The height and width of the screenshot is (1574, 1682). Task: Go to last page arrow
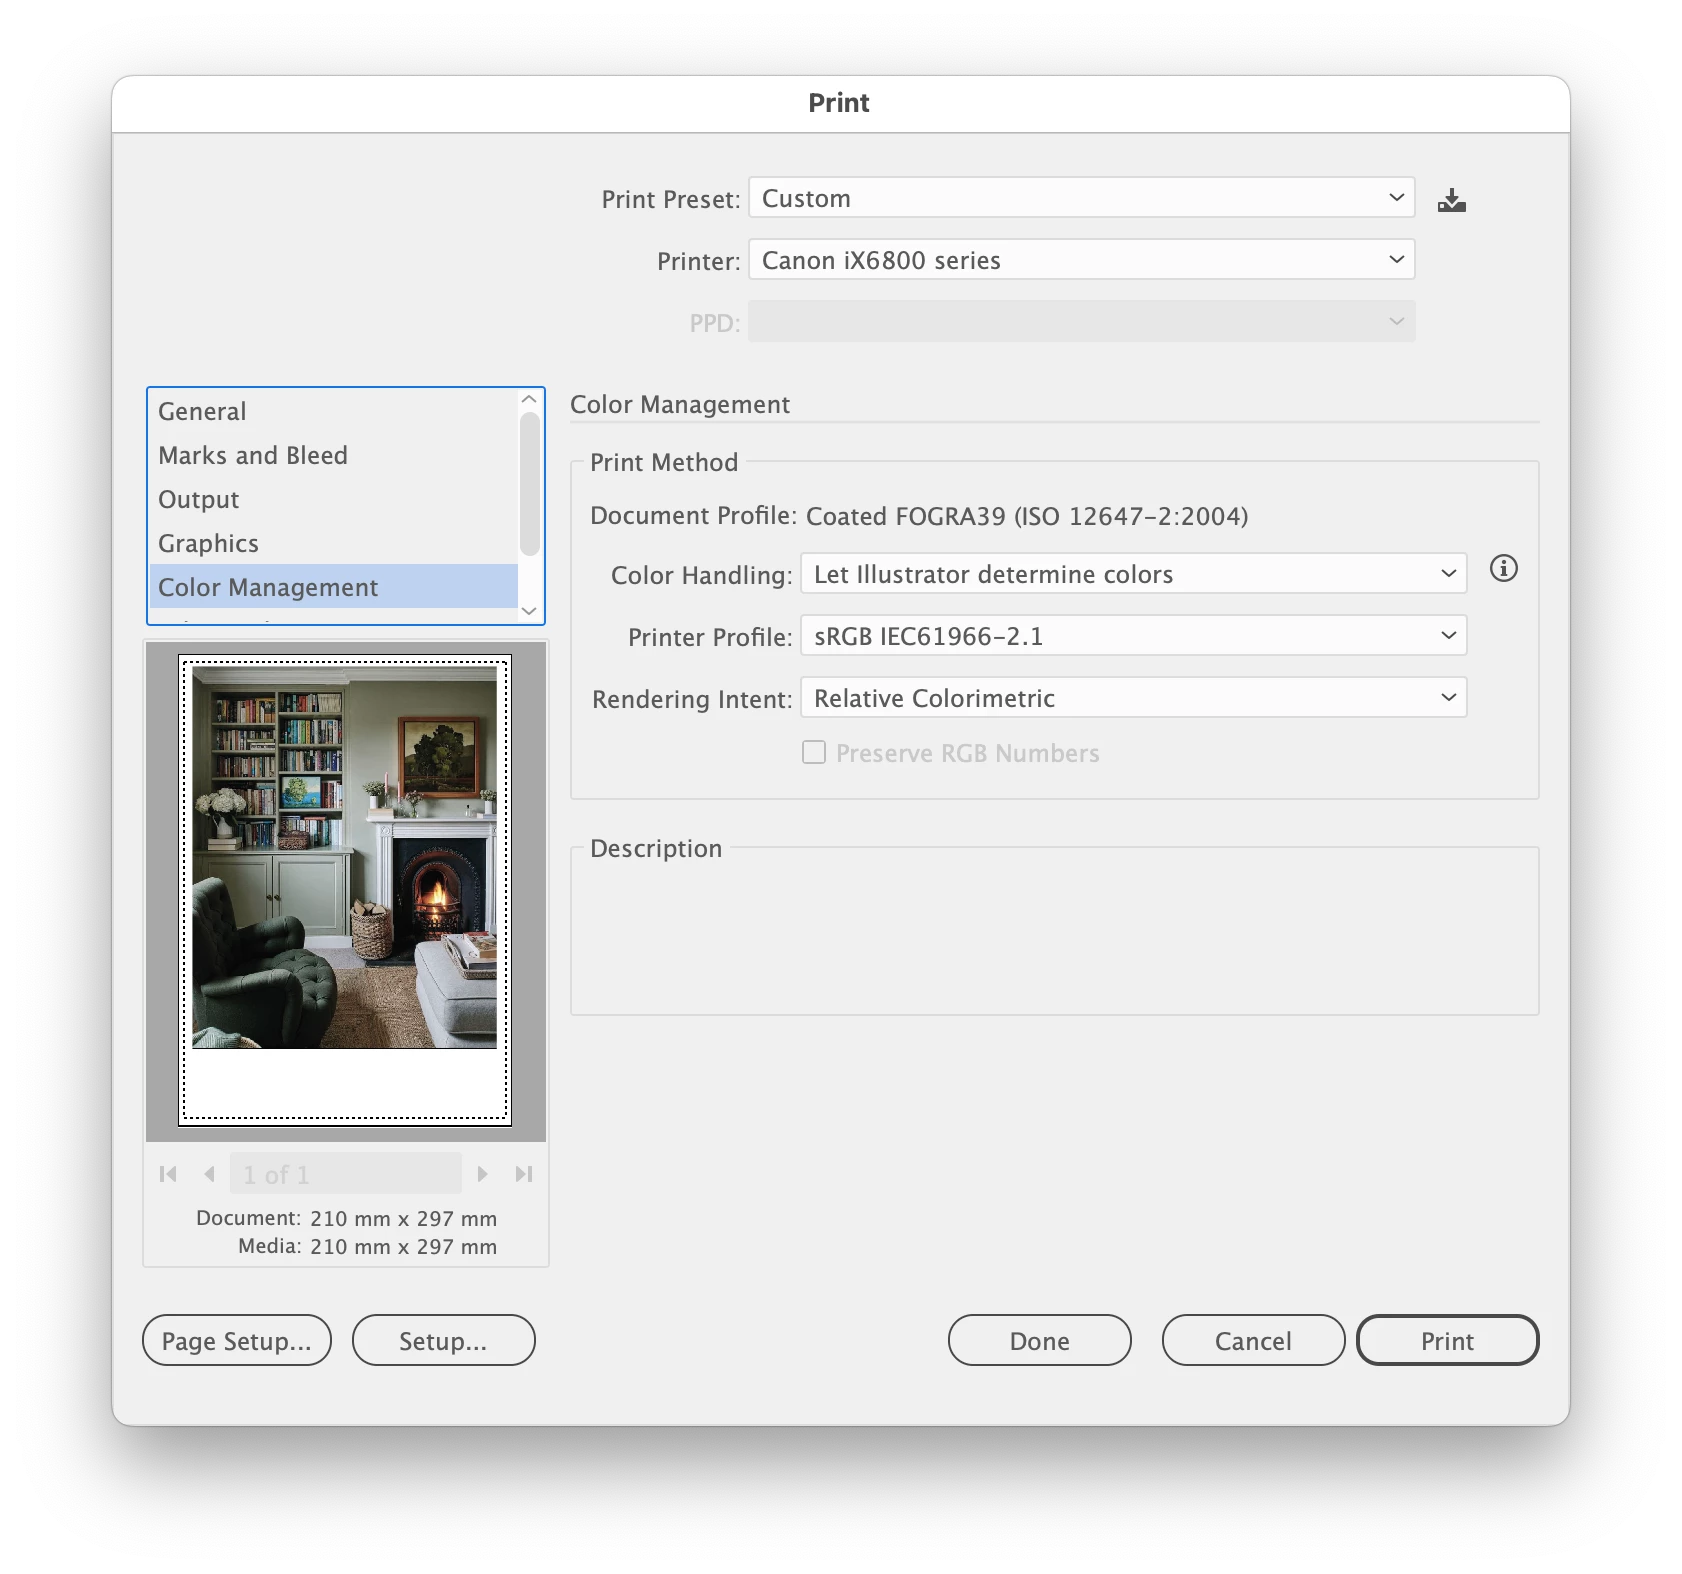pos(524,1174)
